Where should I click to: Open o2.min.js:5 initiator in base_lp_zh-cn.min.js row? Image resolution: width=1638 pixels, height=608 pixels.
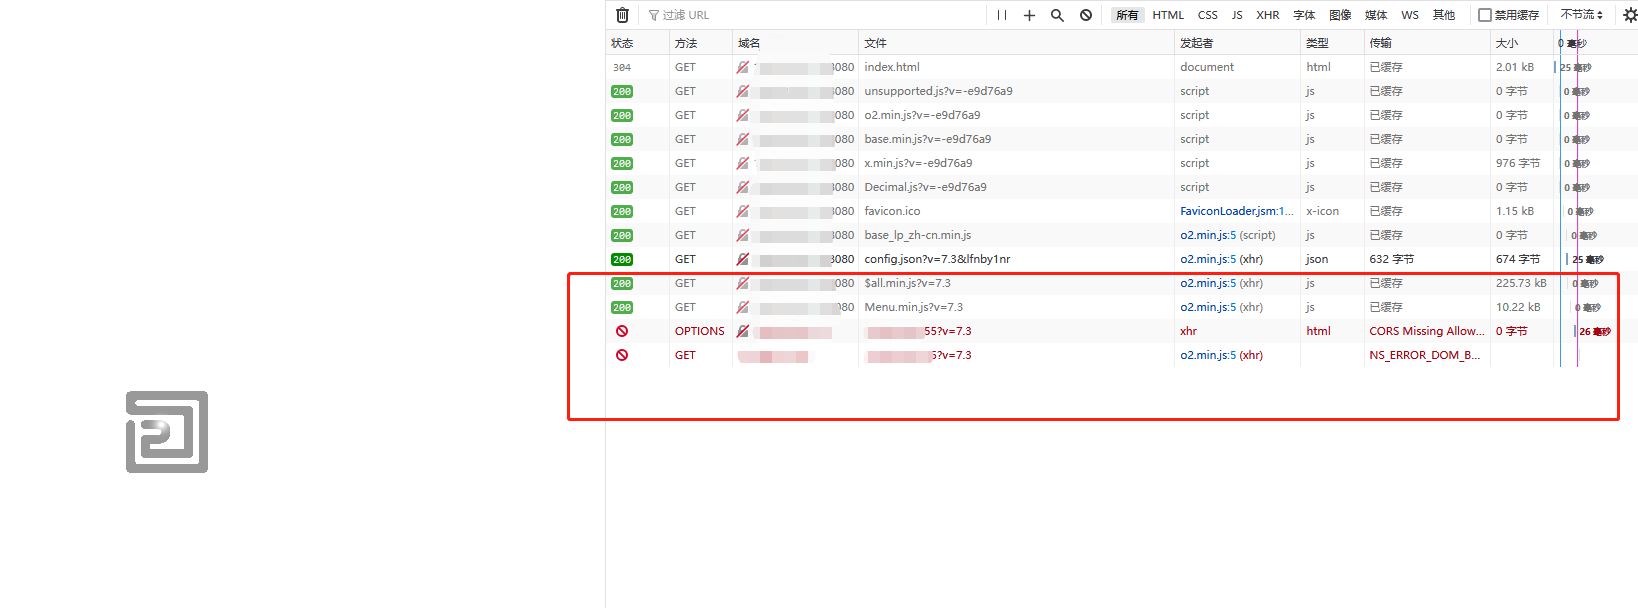point(1208,235)
